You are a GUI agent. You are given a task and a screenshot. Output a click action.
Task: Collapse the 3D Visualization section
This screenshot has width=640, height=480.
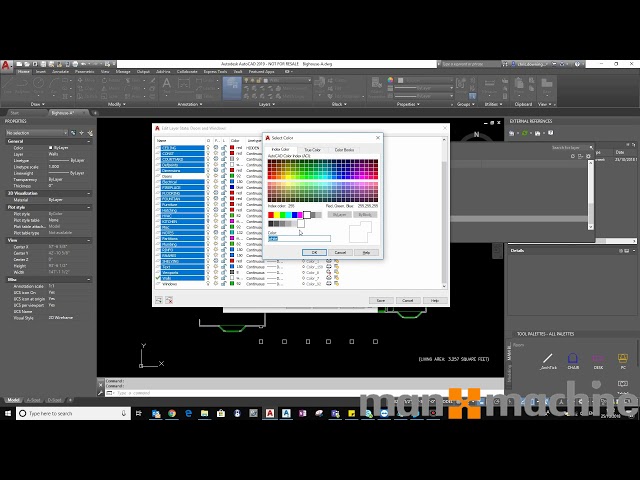click(89, 193)
